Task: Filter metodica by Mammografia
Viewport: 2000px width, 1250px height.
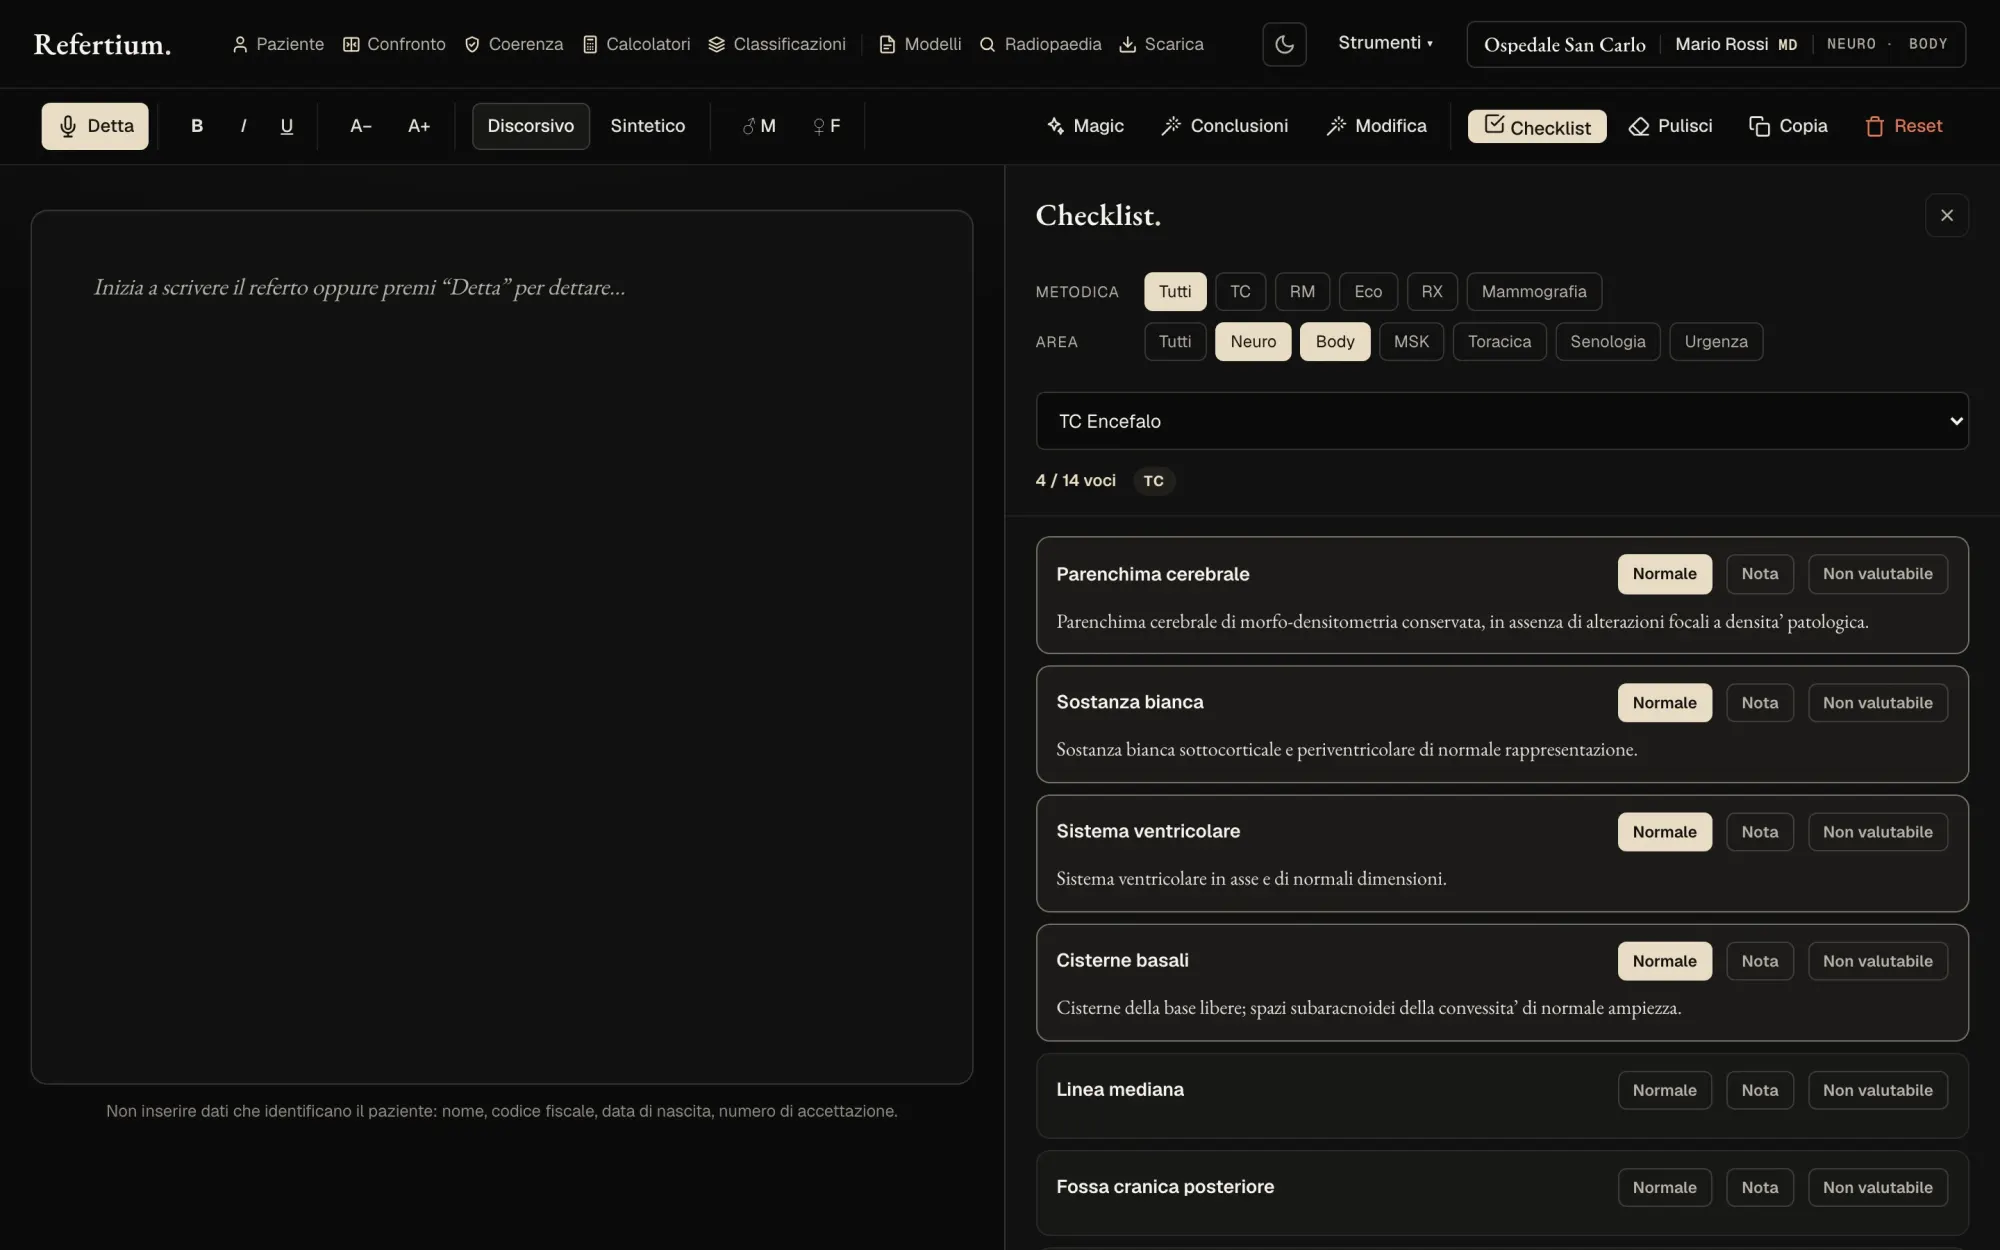Action: [x=1534, y=292]
